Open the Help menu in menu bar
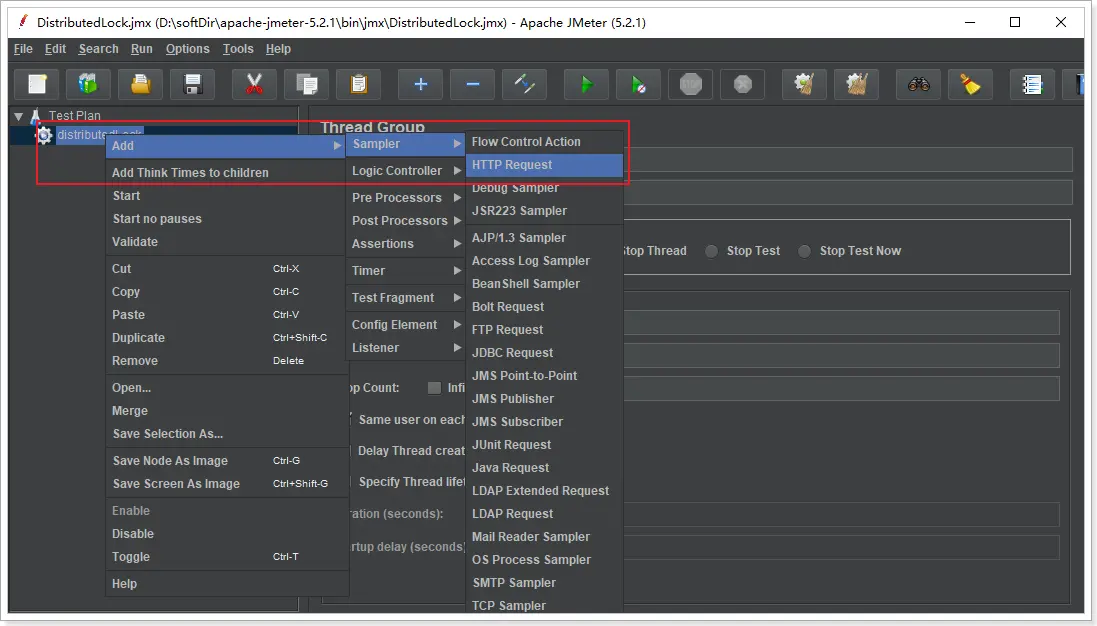The height and width of the screenshot is (626, 1097). (x=278, y=49)
